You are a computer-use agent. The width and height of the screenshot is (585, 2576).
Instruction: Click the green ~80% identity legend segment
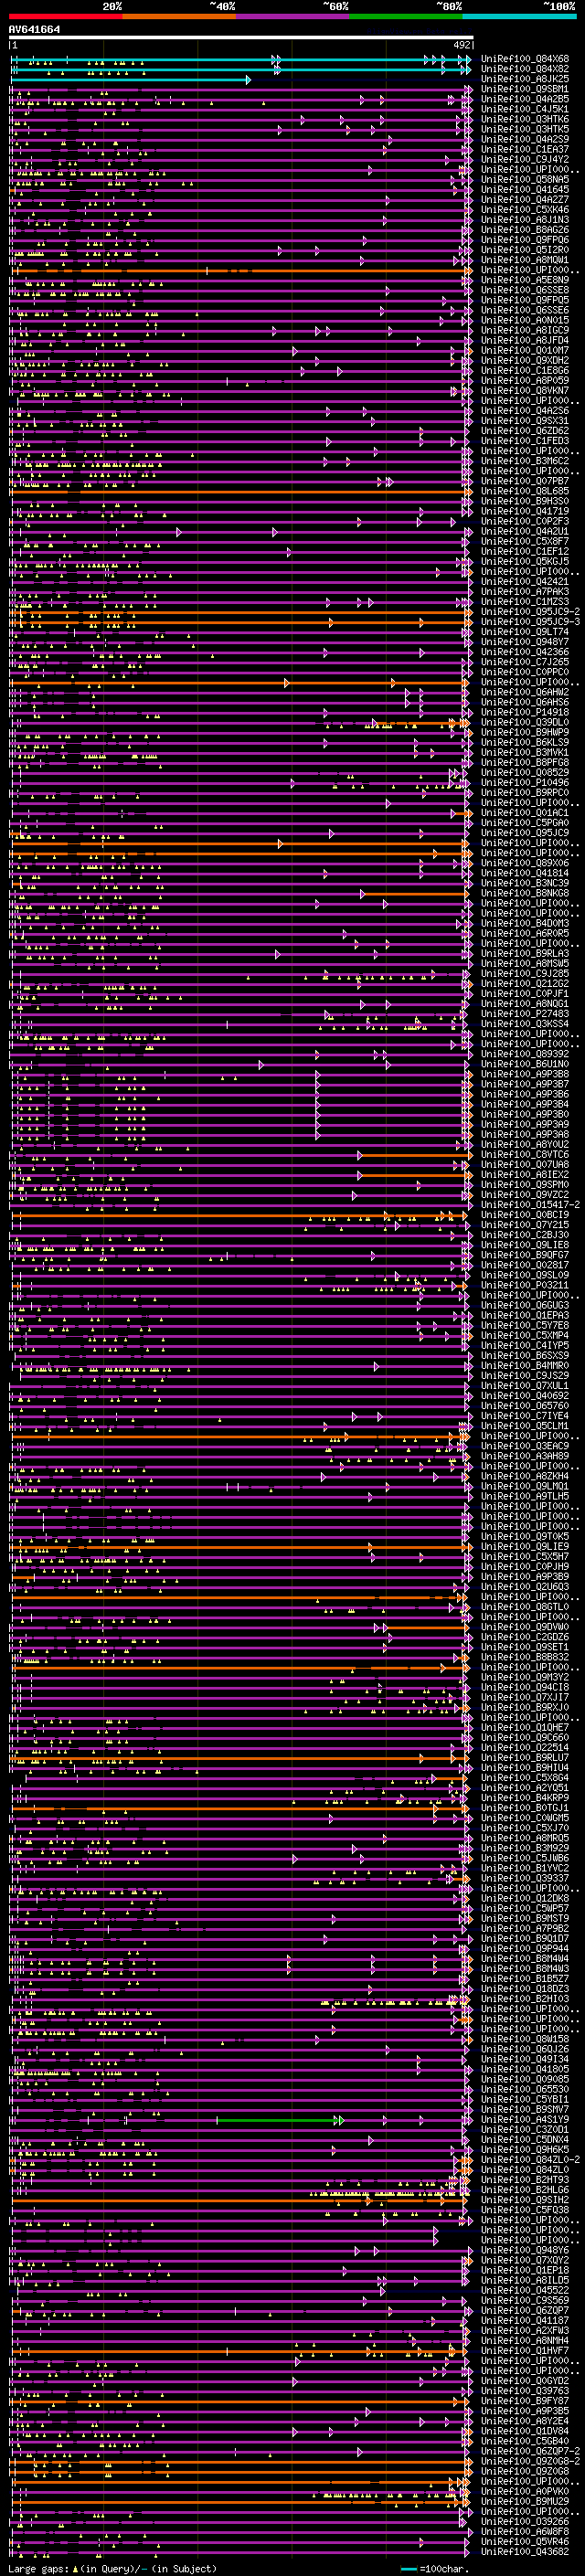(x=405, y=16)
